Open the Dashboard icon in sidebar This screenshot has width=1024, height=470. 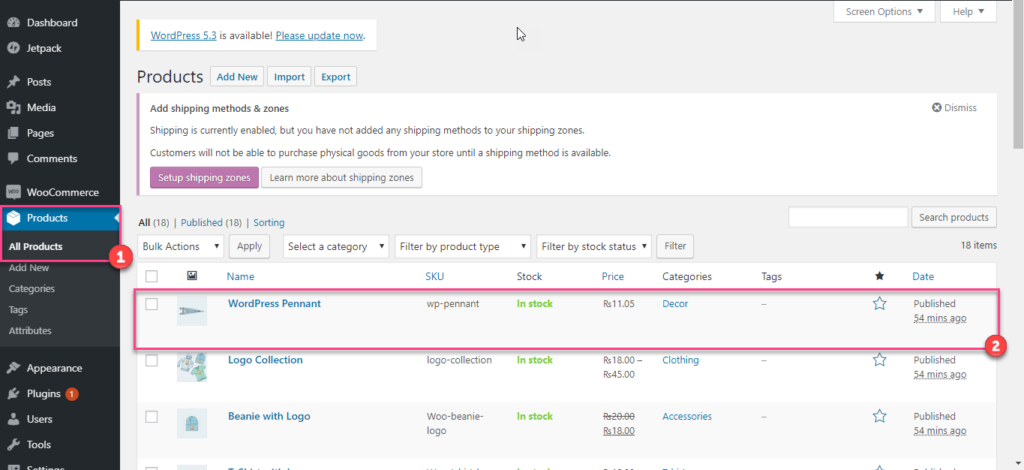[13, 23]
